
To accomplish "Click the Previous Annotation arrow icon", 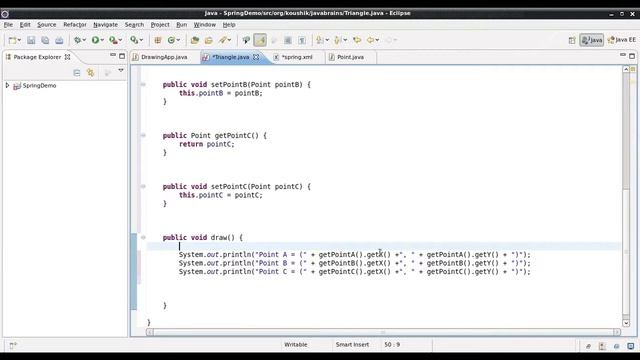I will click(337, 40).
